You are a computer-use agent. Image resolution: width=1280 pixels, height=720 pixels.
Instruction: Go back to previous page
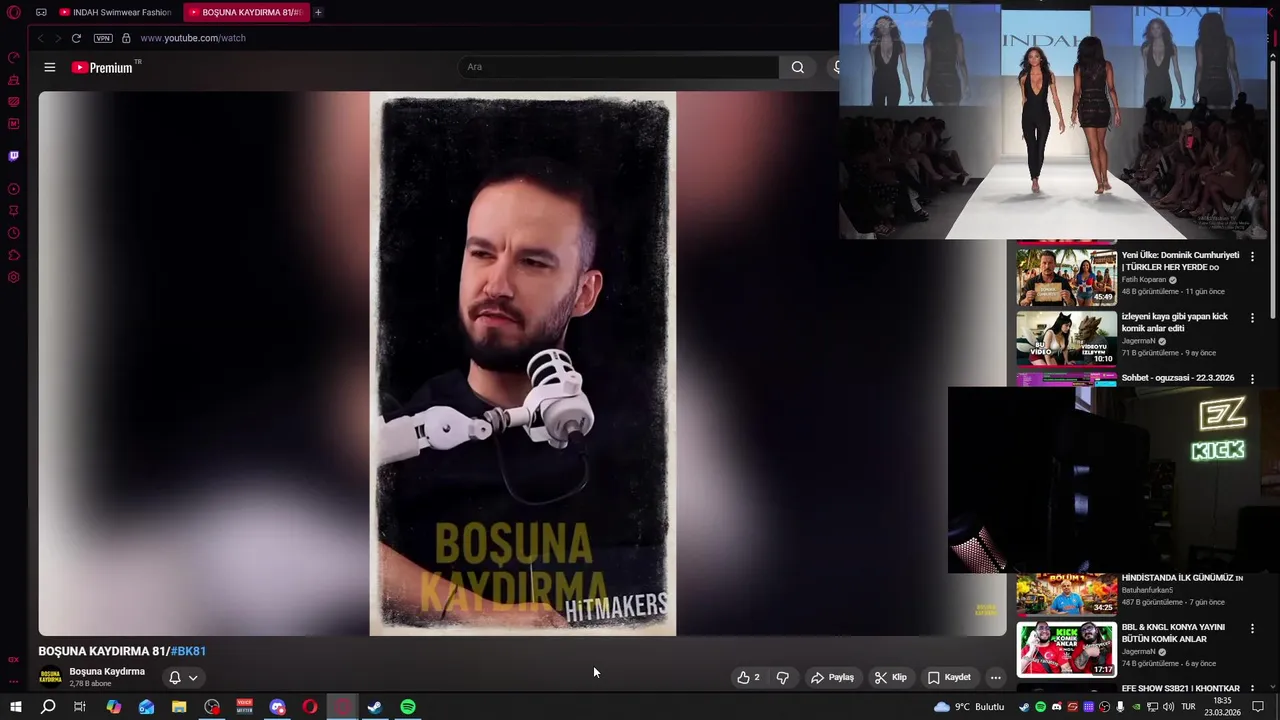(40, 38)
